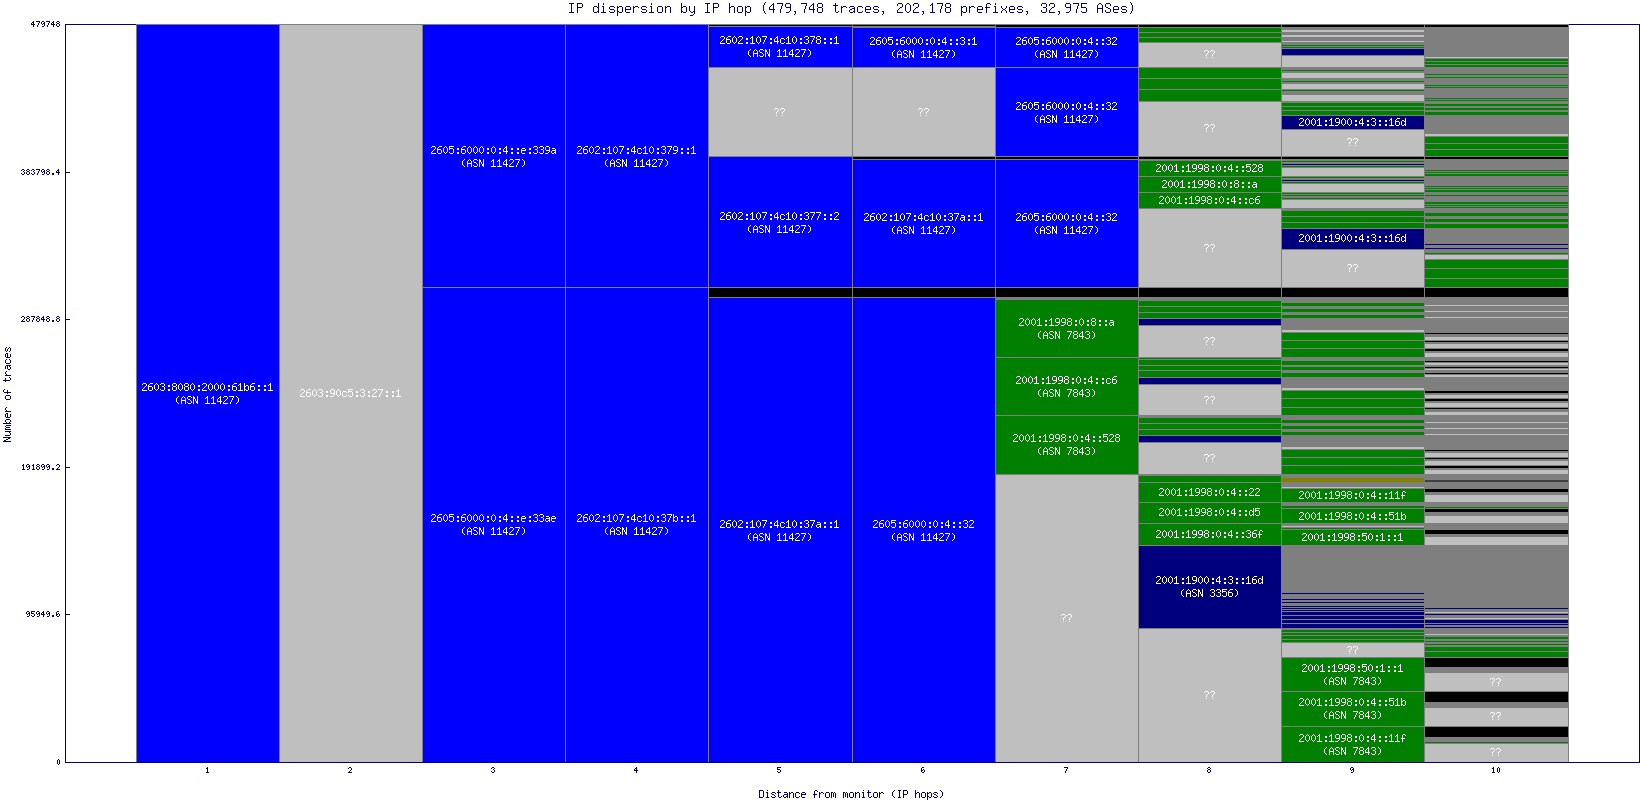Click the x-axis tick label 1
The width and height of the screenshot is (1640, 800).
(207, 770)
